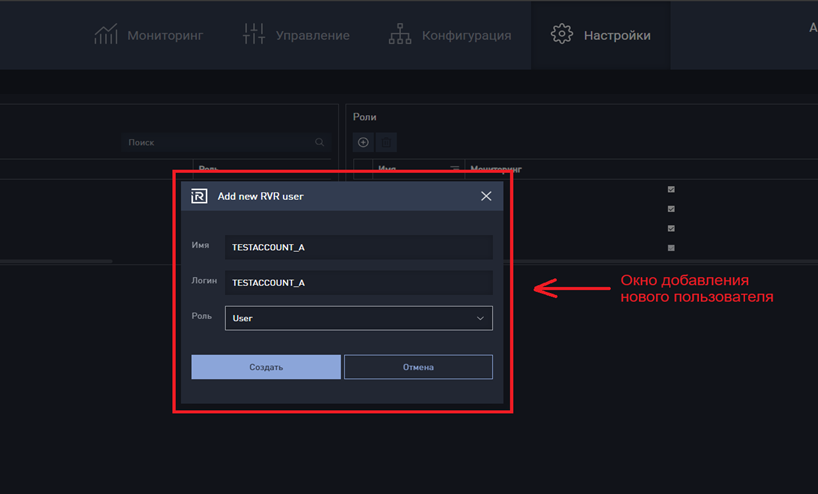Screen dimensions: 818x494
Task: Click the Создать button
Action: [266, 367]
